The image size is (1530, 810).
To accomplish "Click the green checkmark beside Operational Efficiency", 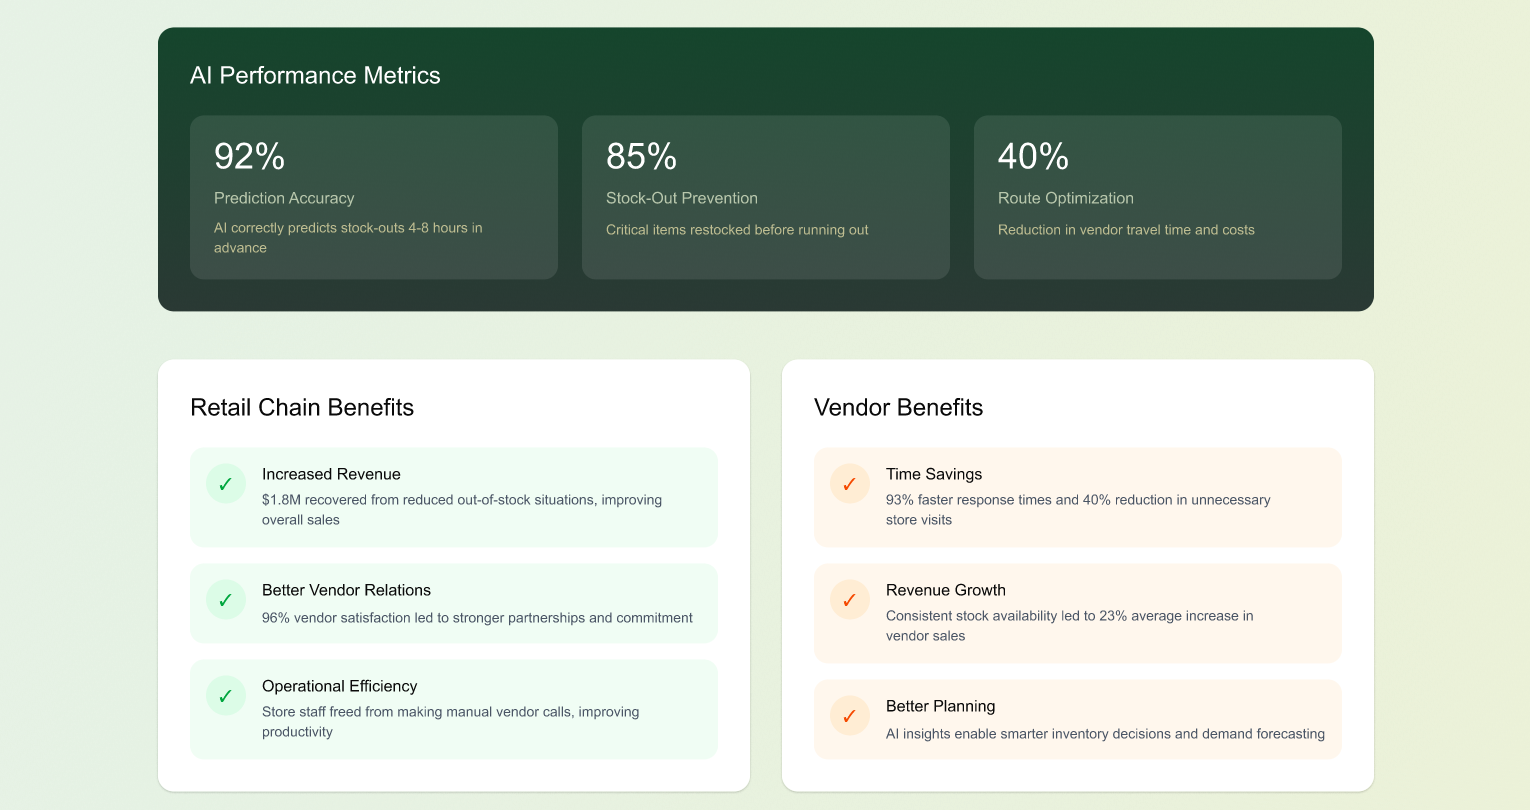I will [226, 696].
